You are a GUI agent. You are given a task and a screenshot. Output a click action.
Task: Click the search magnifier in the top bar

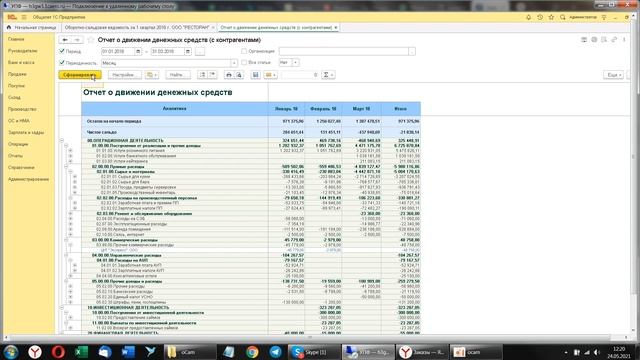[563, 17]
